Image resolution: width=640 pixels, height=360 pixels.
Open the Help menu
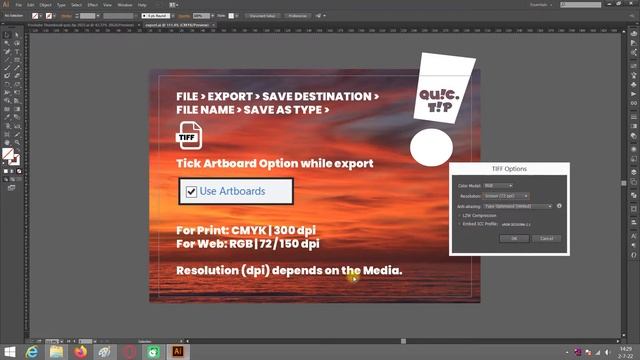pos(142,5)
